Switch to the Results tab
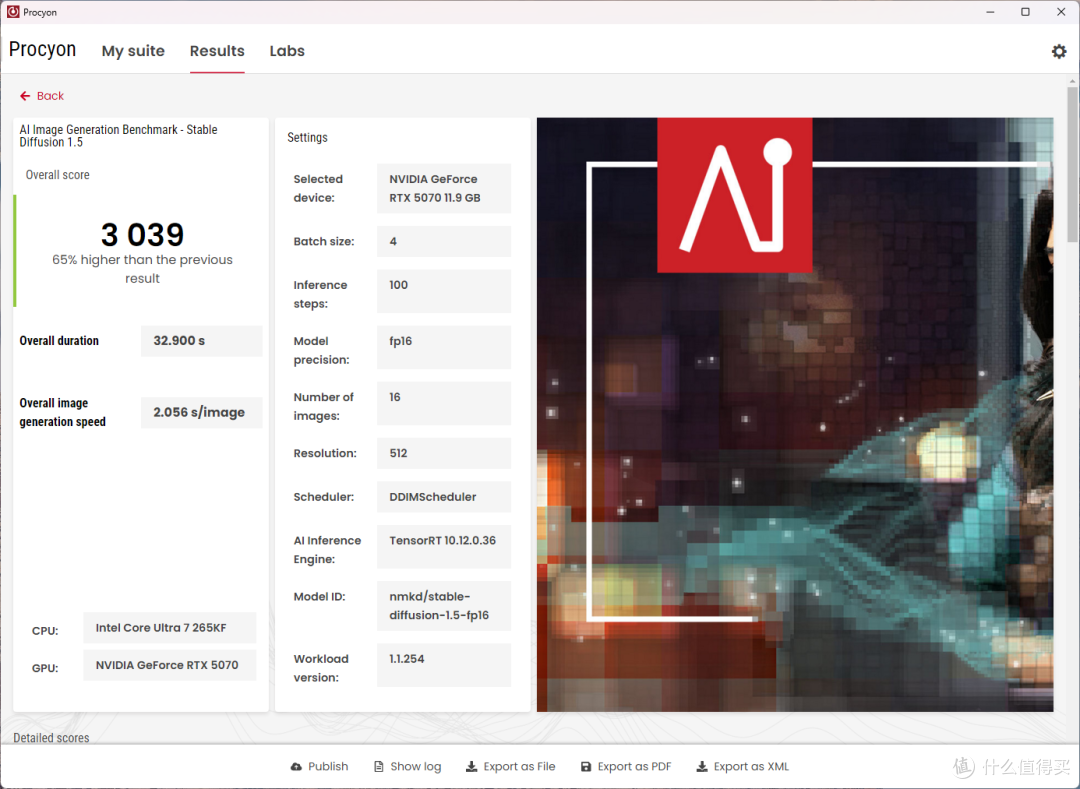Image resolution: width=1080 pixels, height=789 pixels. pyautogui.click(x=217, y=51)
